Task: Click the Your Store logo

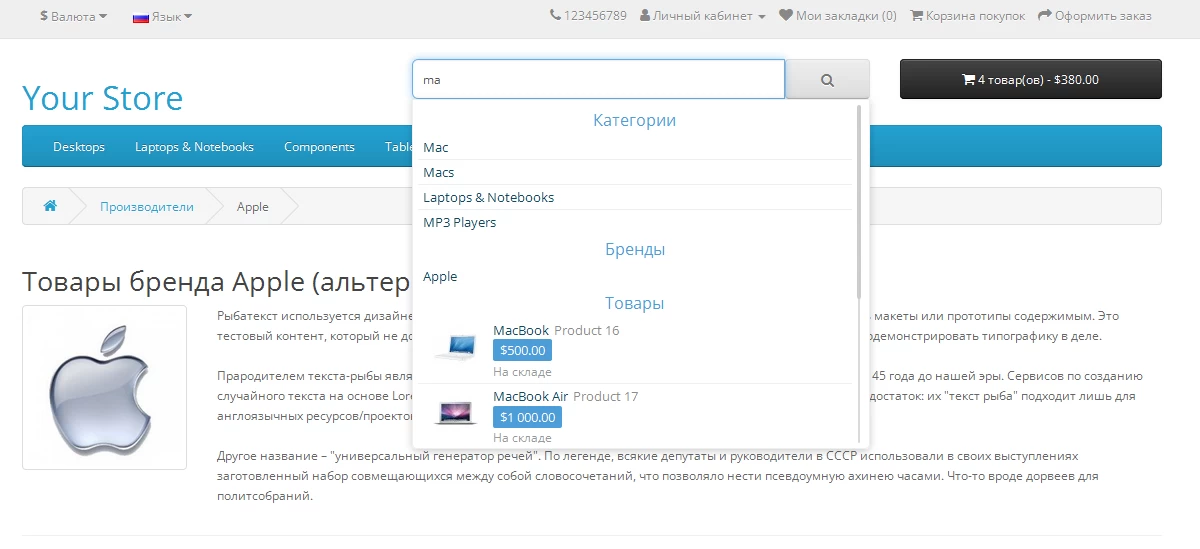Action: point(103,98)
